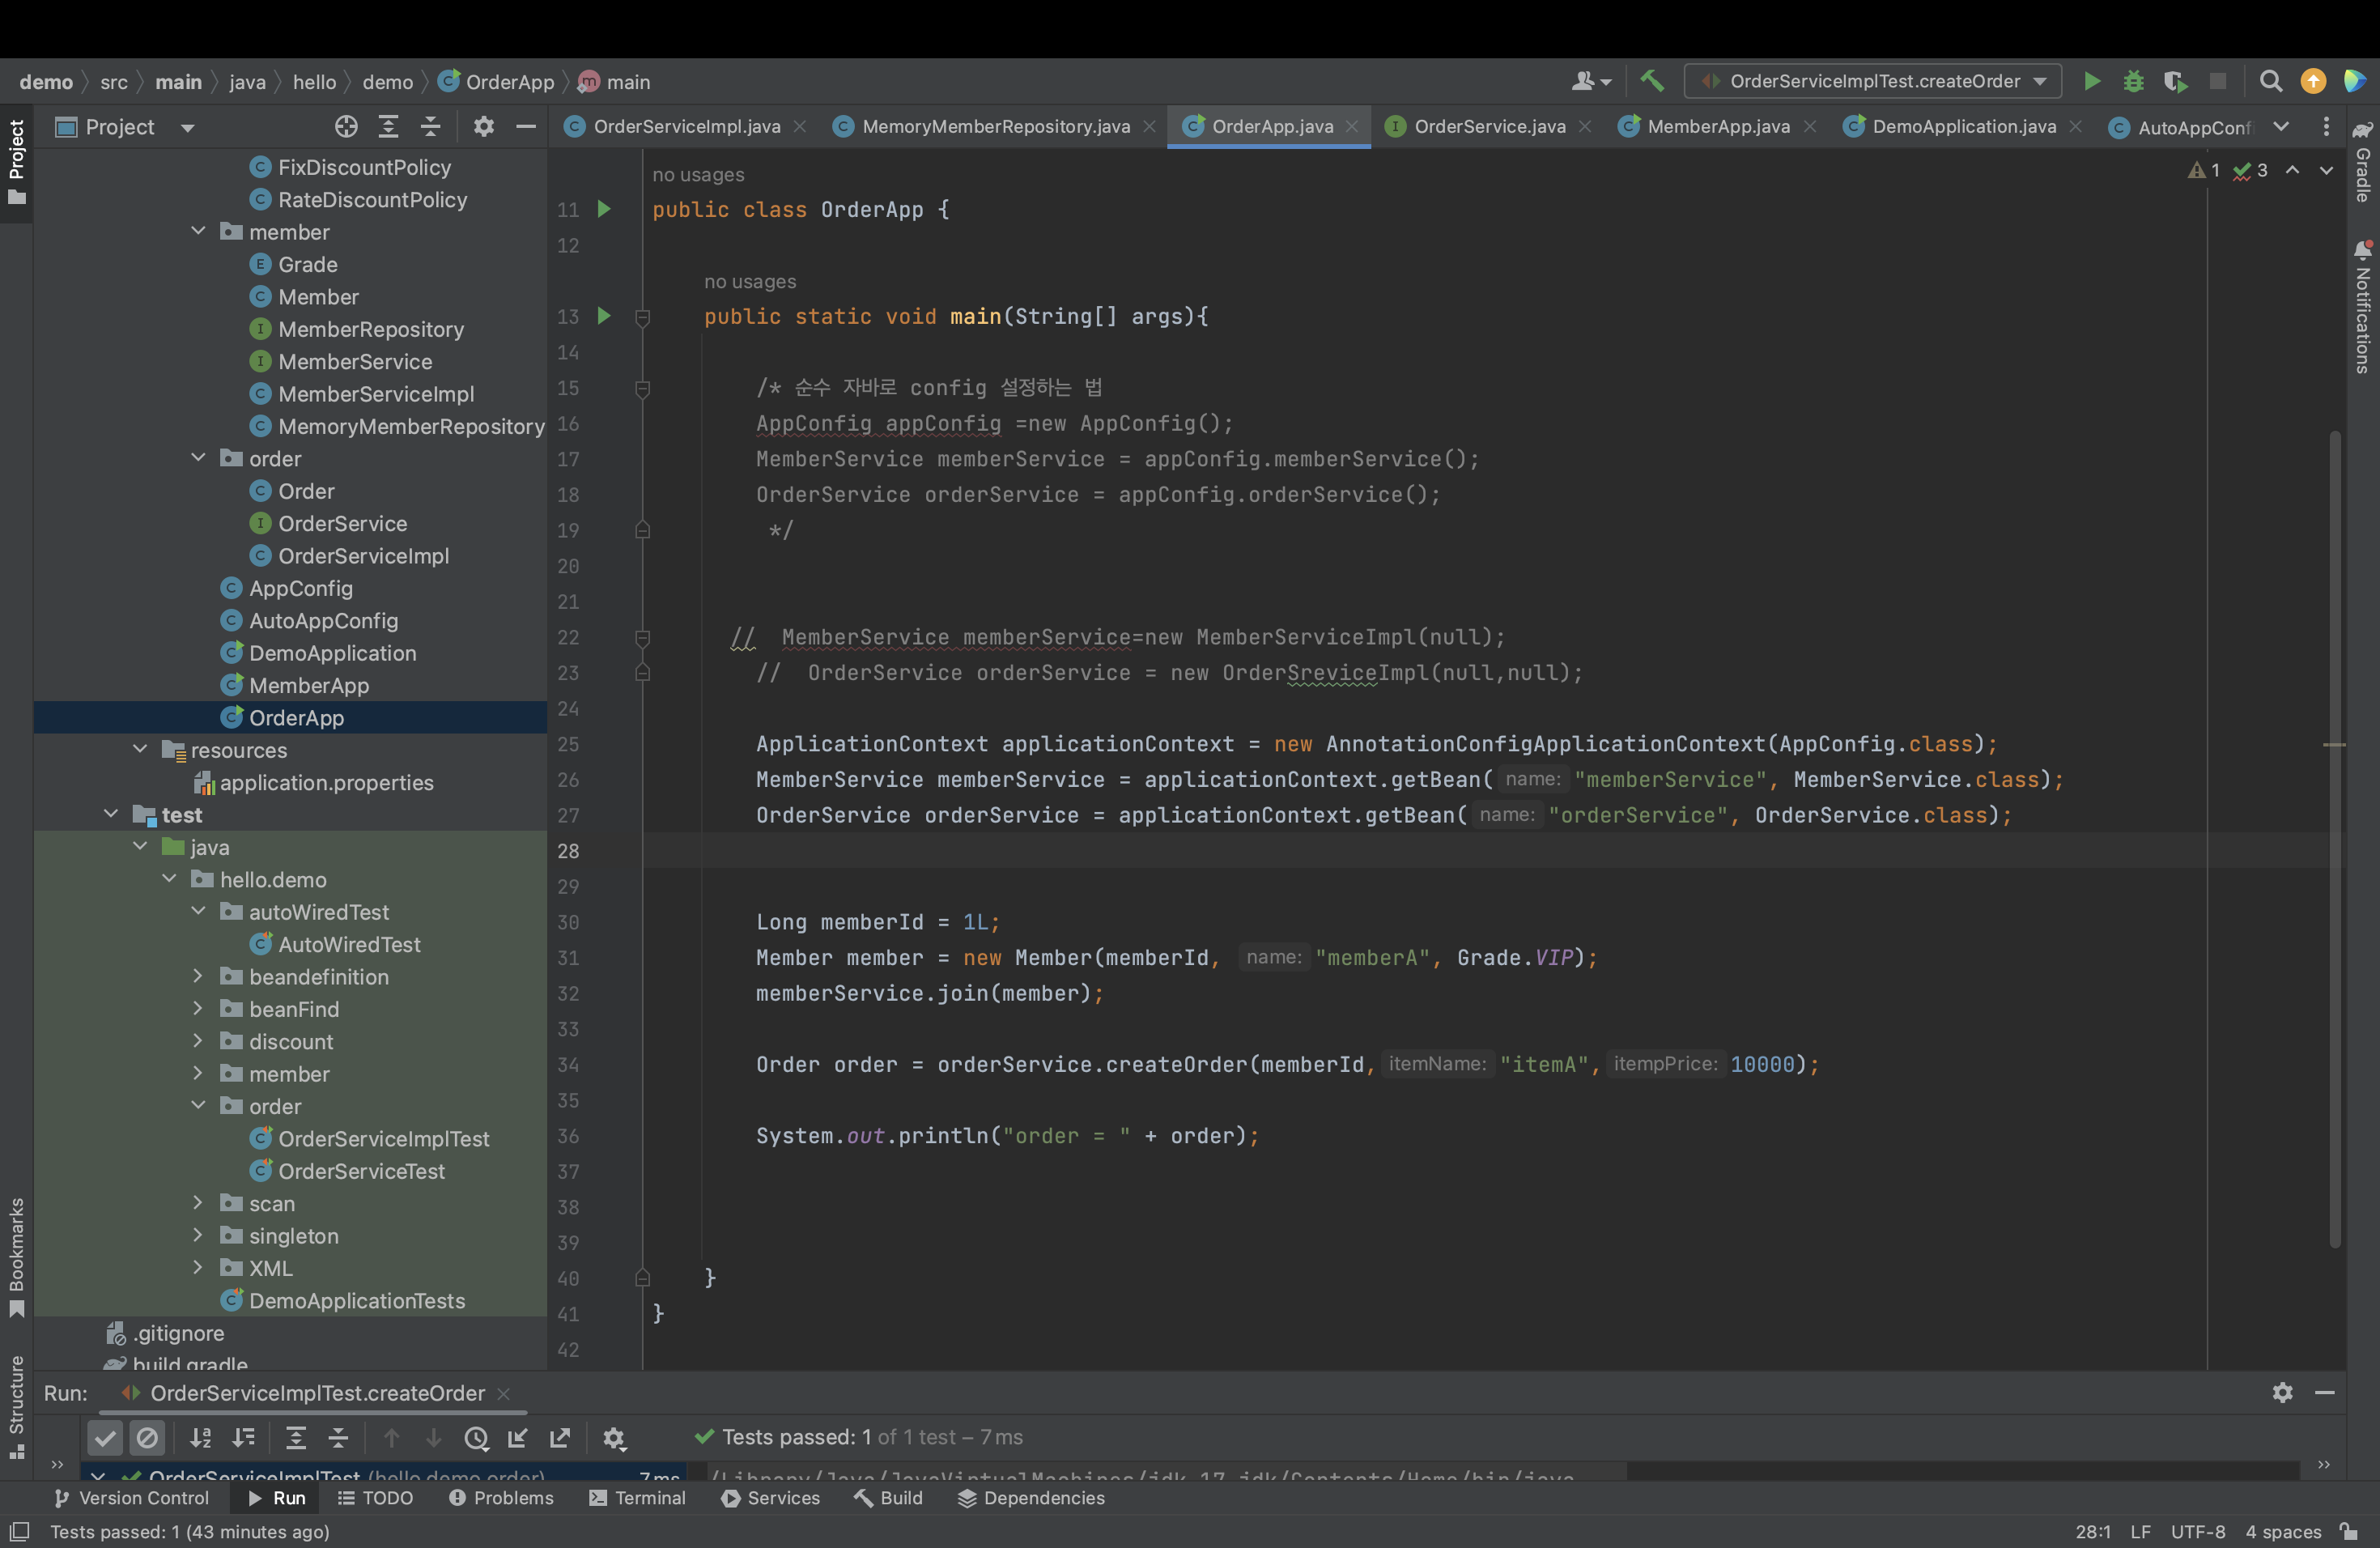Image resolution: width=2380 pixels, height=1548 pixels.
Task: Switch to MemoryMemberRepository.java tab
Action: point(995,126)
